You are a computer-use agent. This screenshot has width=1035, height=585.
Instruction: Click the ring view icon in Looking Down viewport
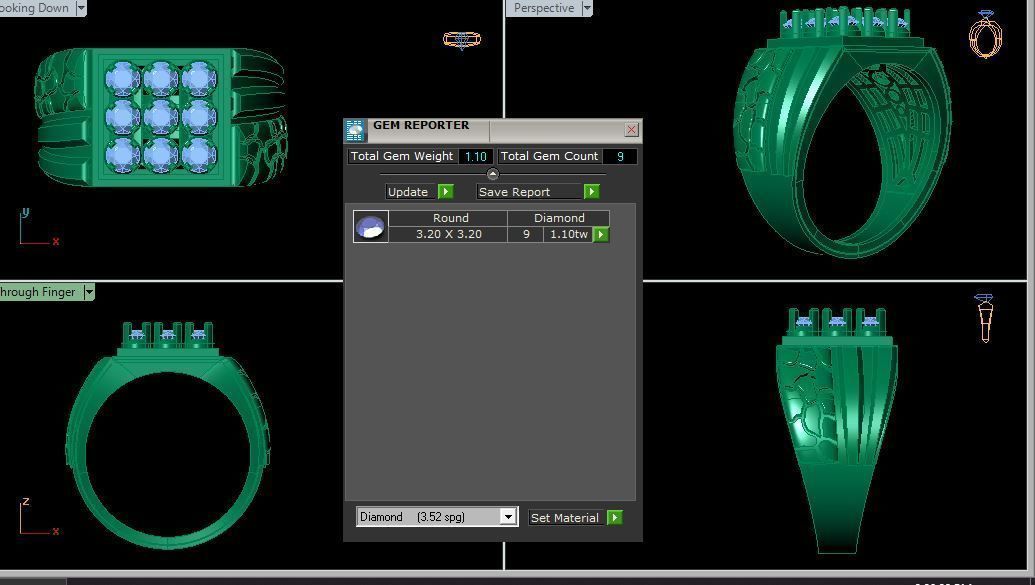(x=462, y=40)
